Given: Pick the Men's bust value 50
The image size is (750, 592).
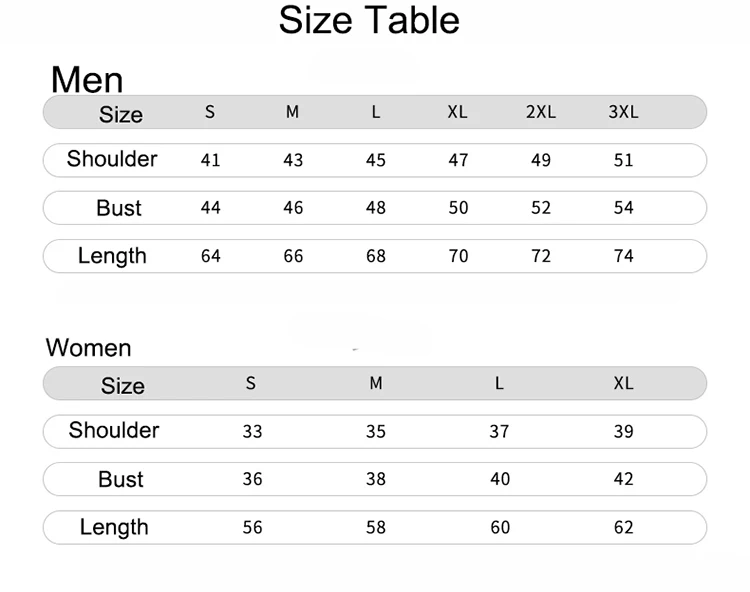Looking at the screenshot, I should pos(458,208).
